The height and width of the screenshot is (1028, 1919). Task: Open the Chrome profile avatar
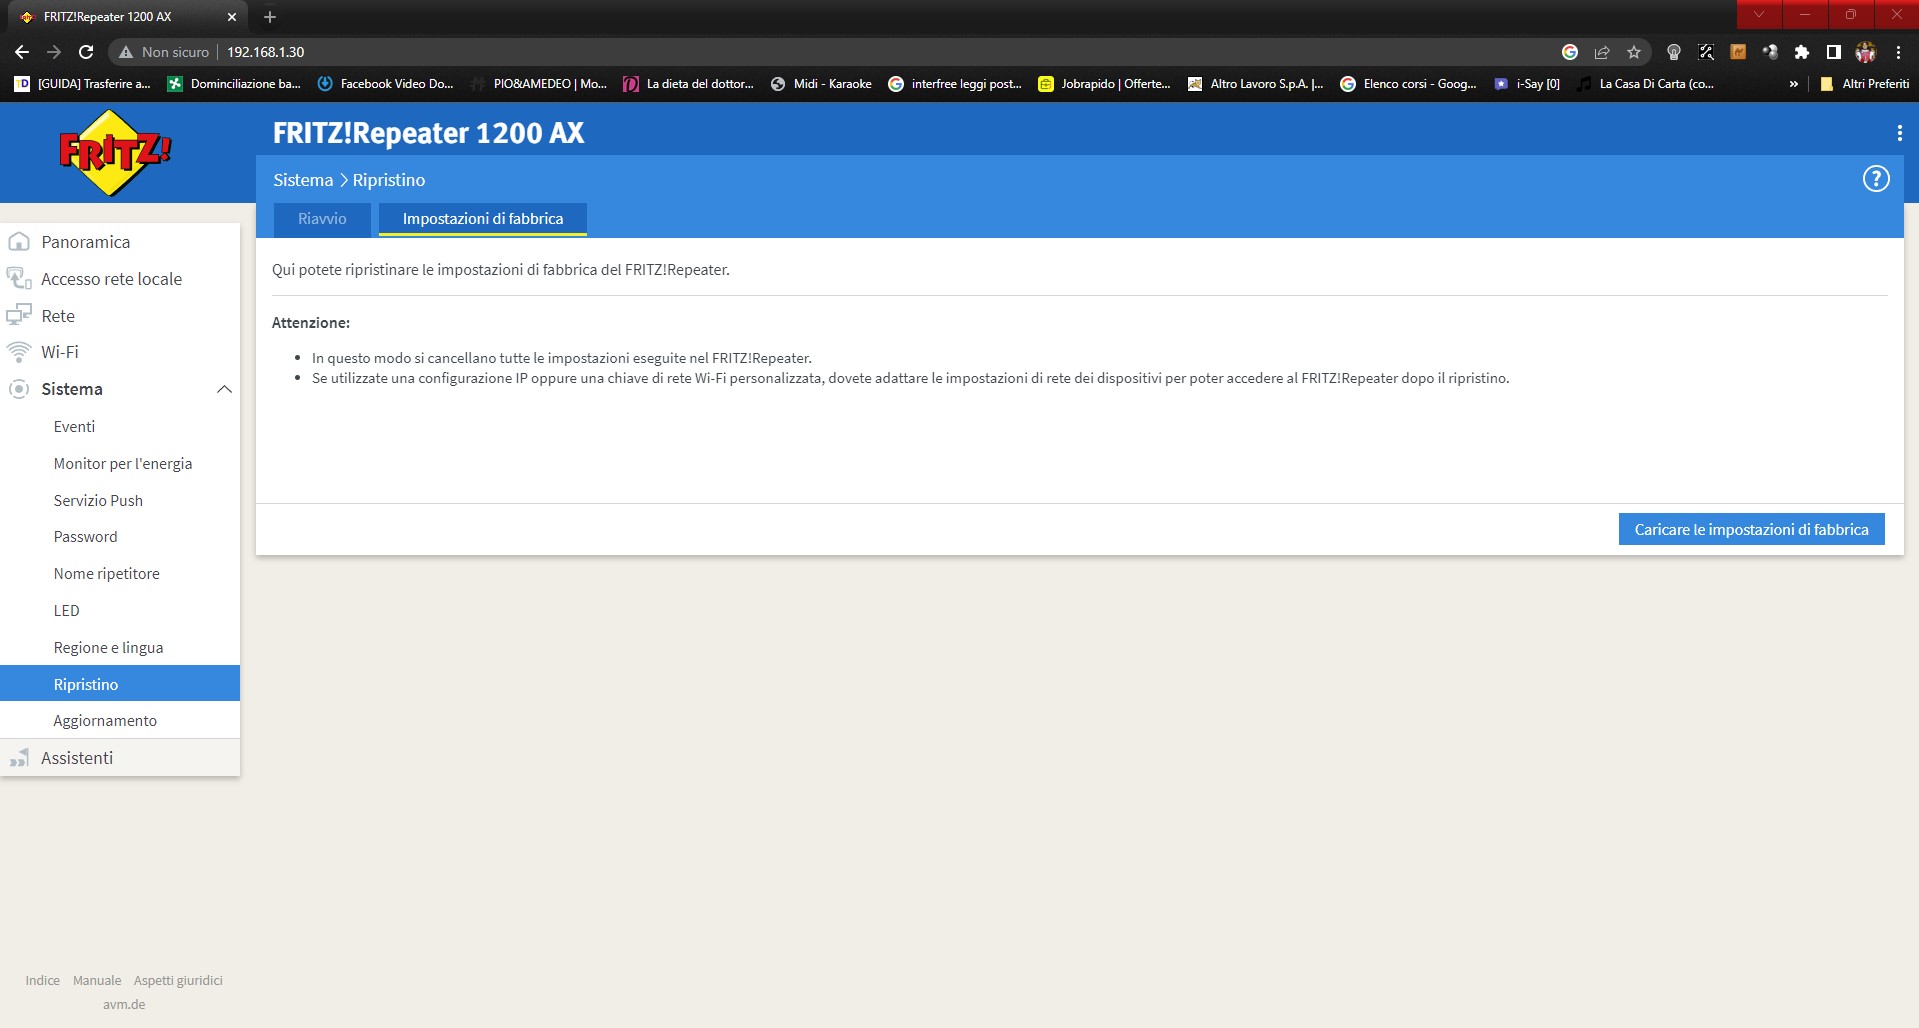point(1866,52)
